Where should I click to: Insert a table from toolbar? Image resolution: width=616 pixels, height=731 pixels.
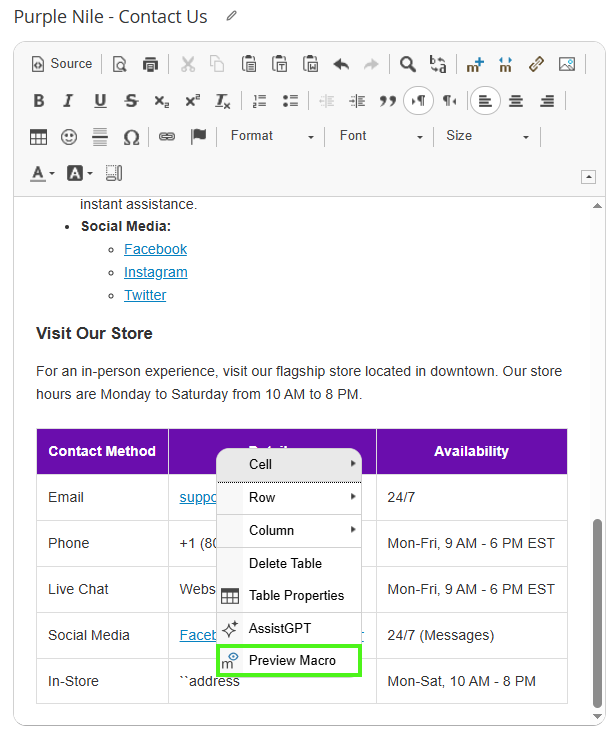coord(38,137)
